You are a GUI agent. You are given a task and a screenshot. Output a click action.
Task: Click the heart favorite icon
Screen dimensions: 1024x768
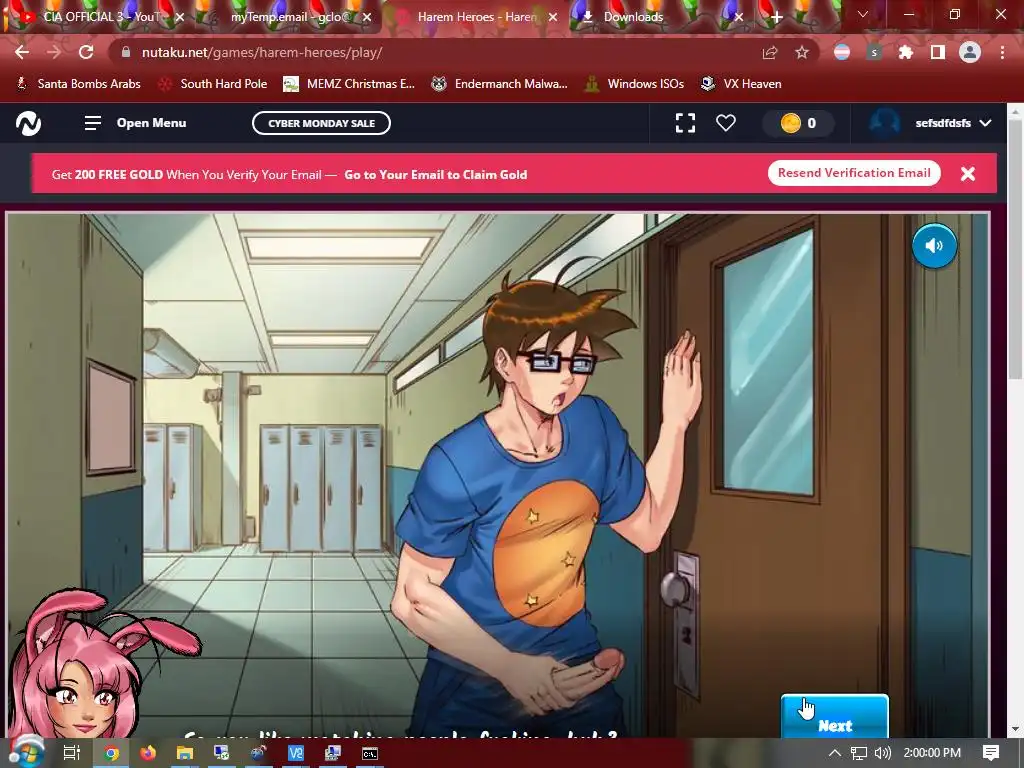pos(726,123)
